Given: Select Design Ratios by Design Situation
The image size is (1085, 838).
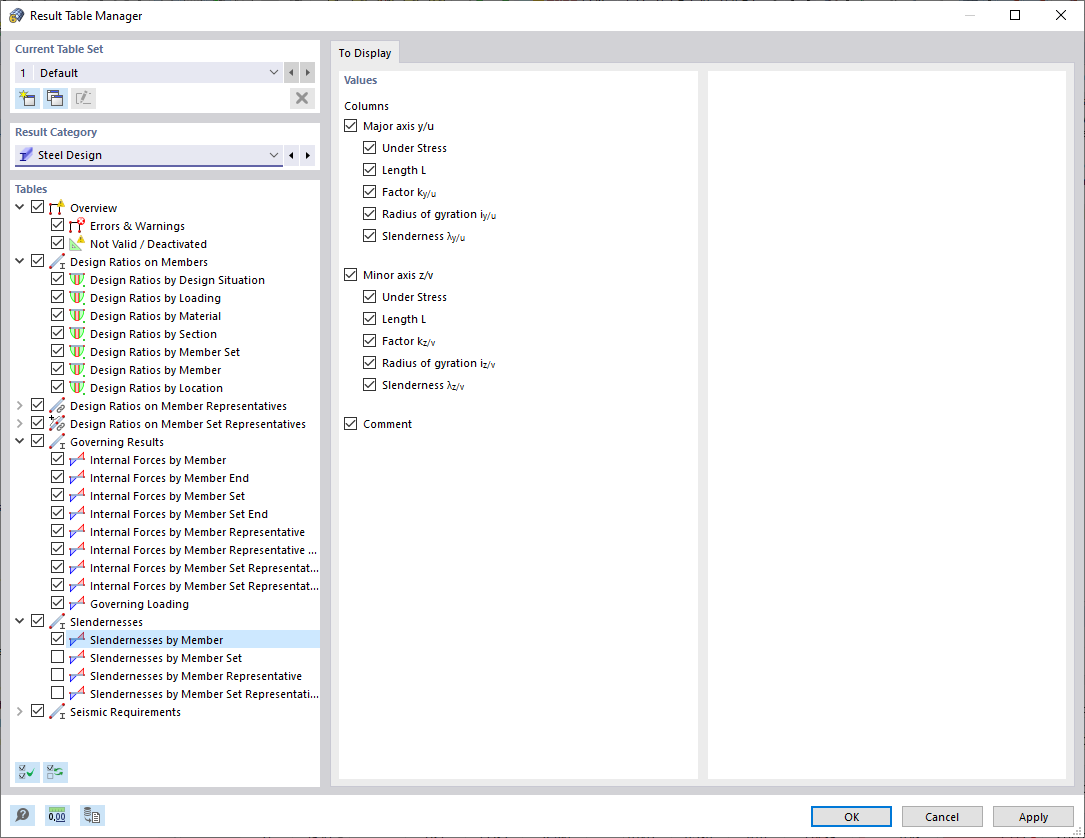Looking at the screenshot, I should (177, 280).
